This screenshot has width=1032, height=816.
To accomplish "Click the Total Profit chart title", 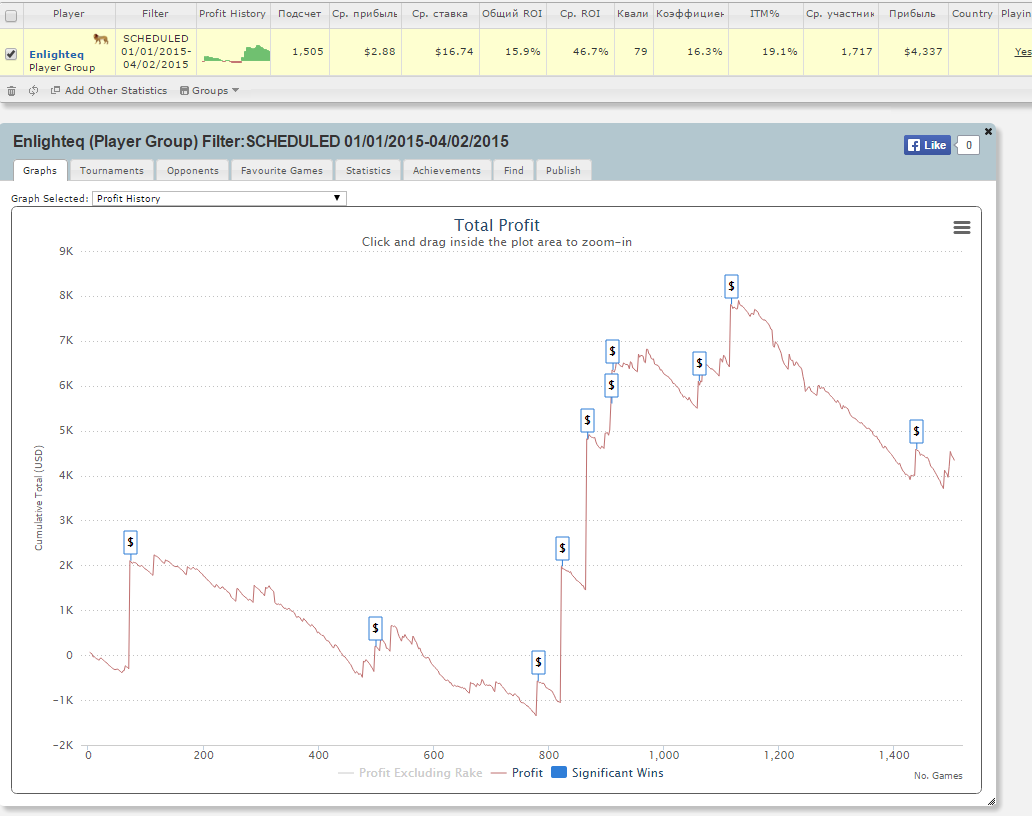I will (497, 226).
